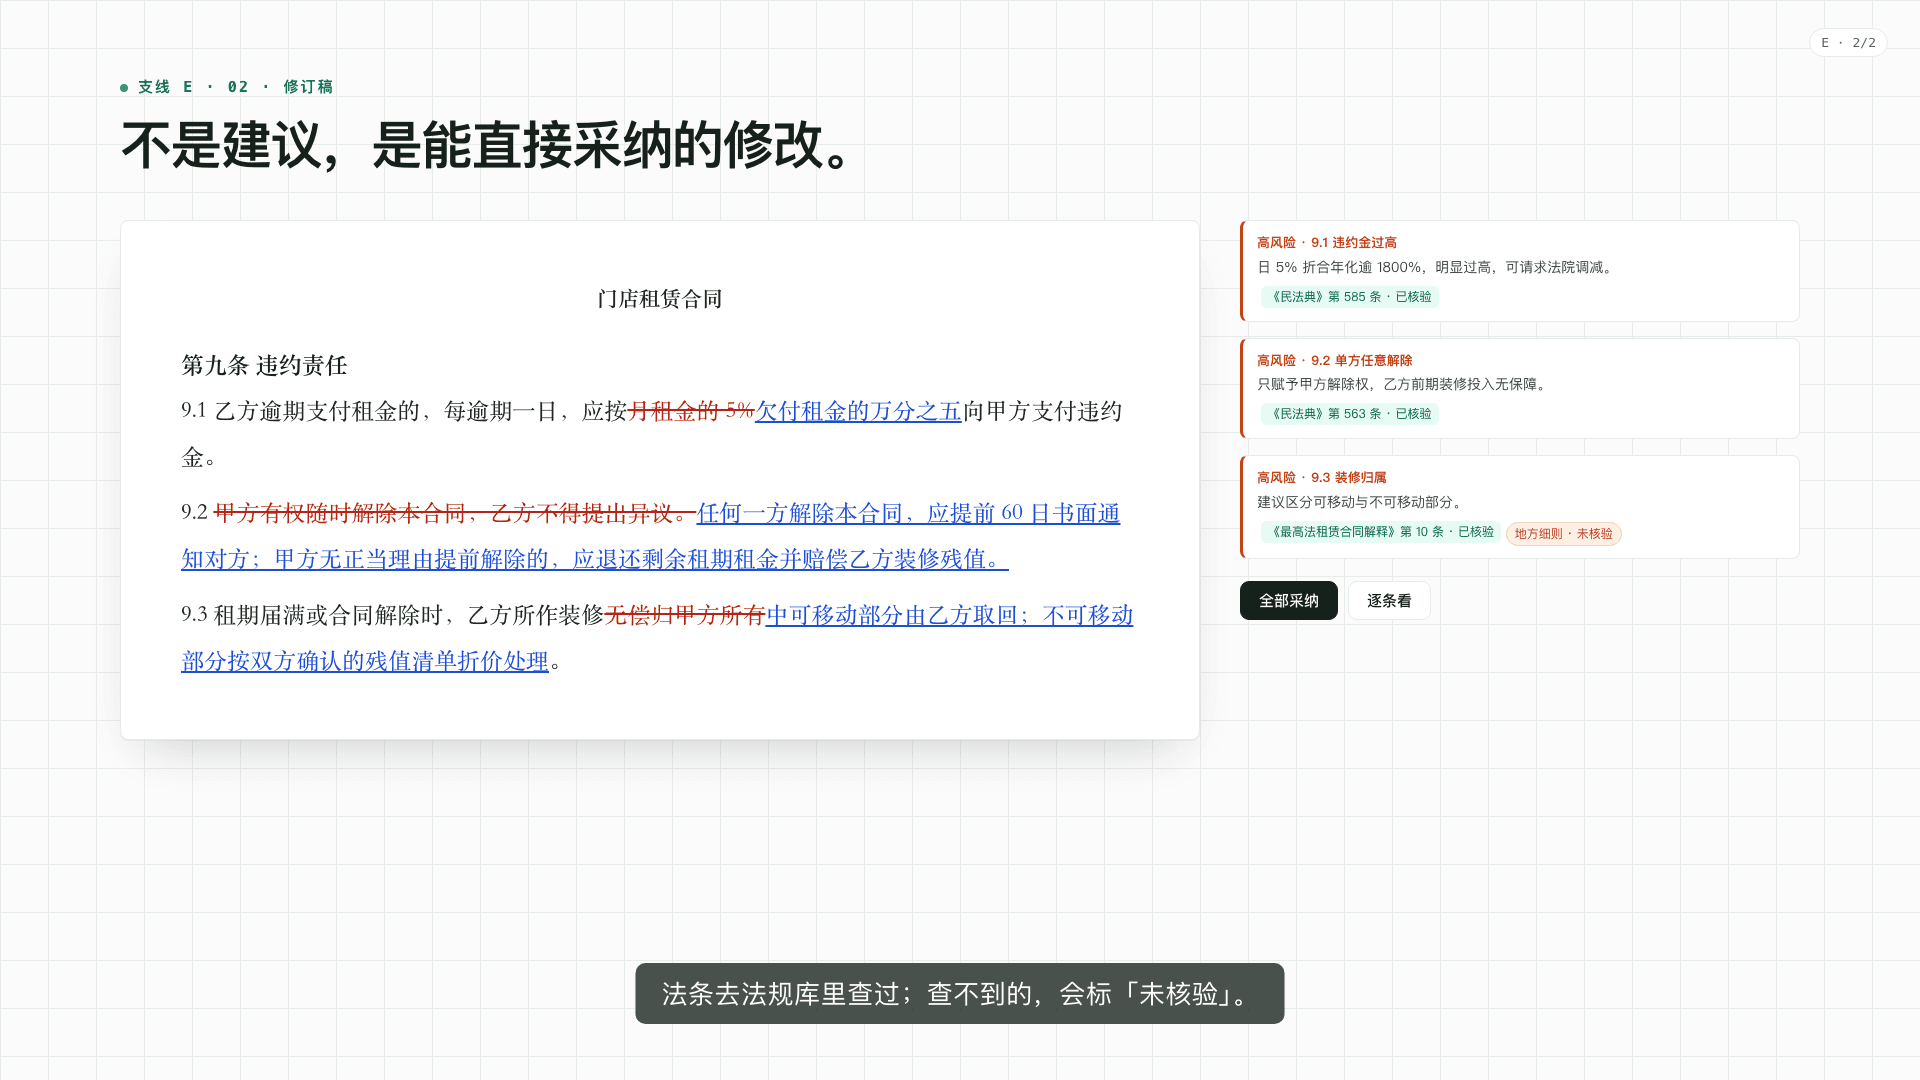Click the 逐条看 button
The width and height of the screenshot is (1920, 1080).
[1389, 600]
